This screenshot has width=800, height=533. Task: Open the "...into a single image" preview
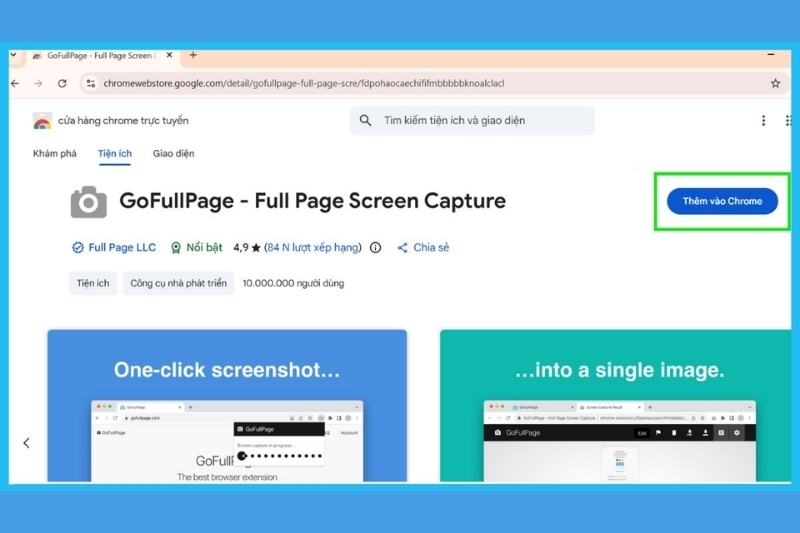click(x=616, y=405)
